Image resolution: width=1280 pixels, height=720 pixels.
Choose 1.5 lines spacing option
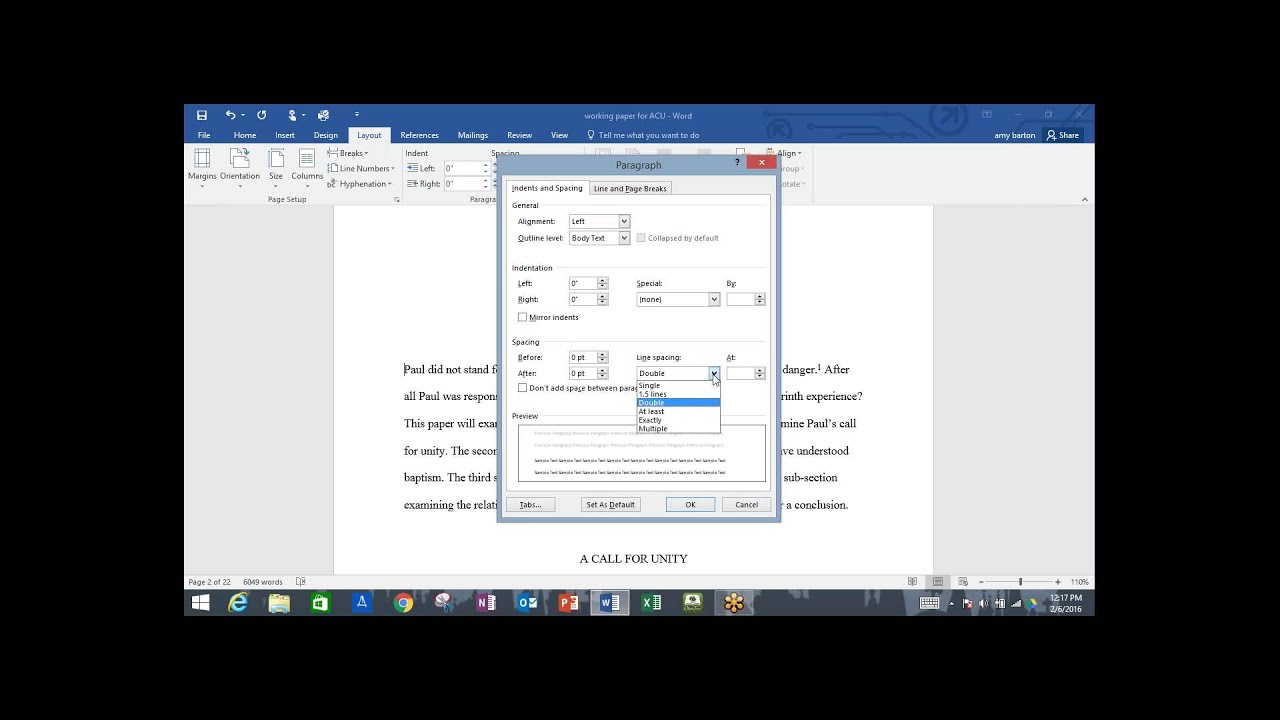coord(678,394)
